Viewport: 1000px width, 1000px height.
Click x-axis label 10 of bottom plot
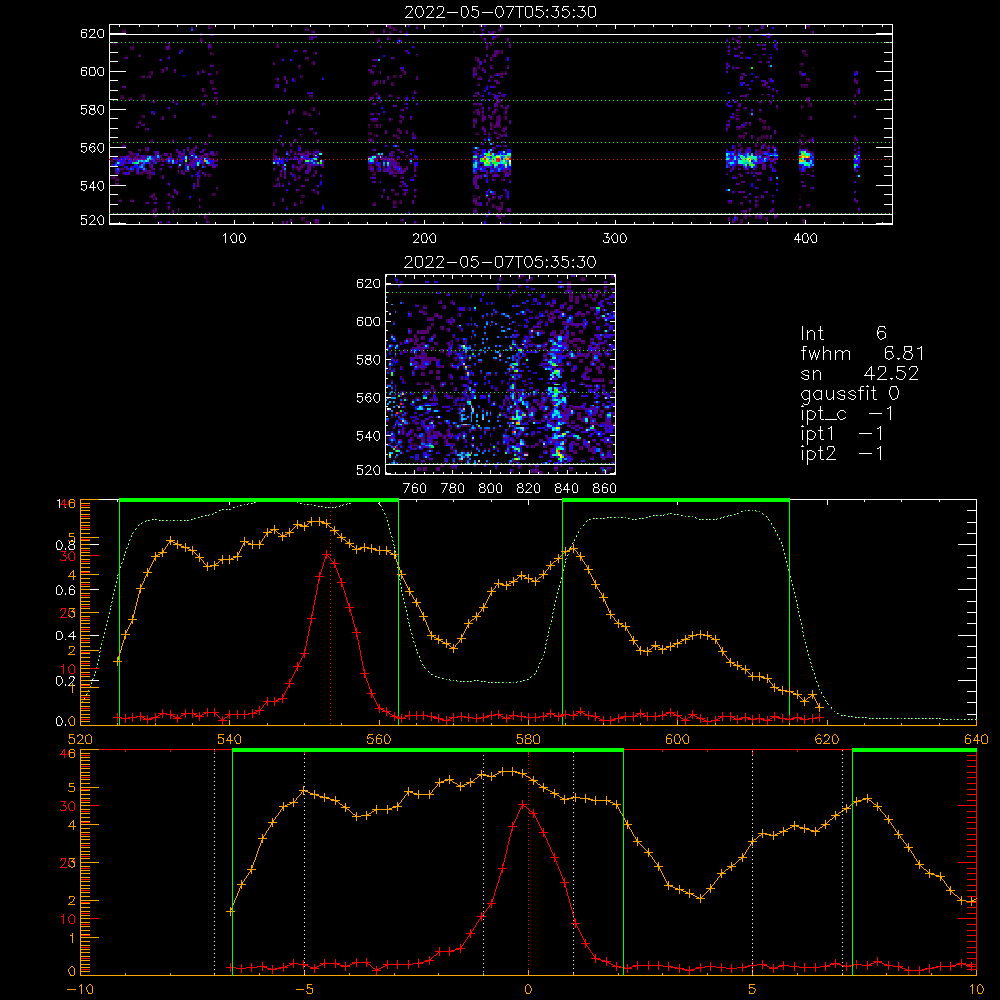976,989
